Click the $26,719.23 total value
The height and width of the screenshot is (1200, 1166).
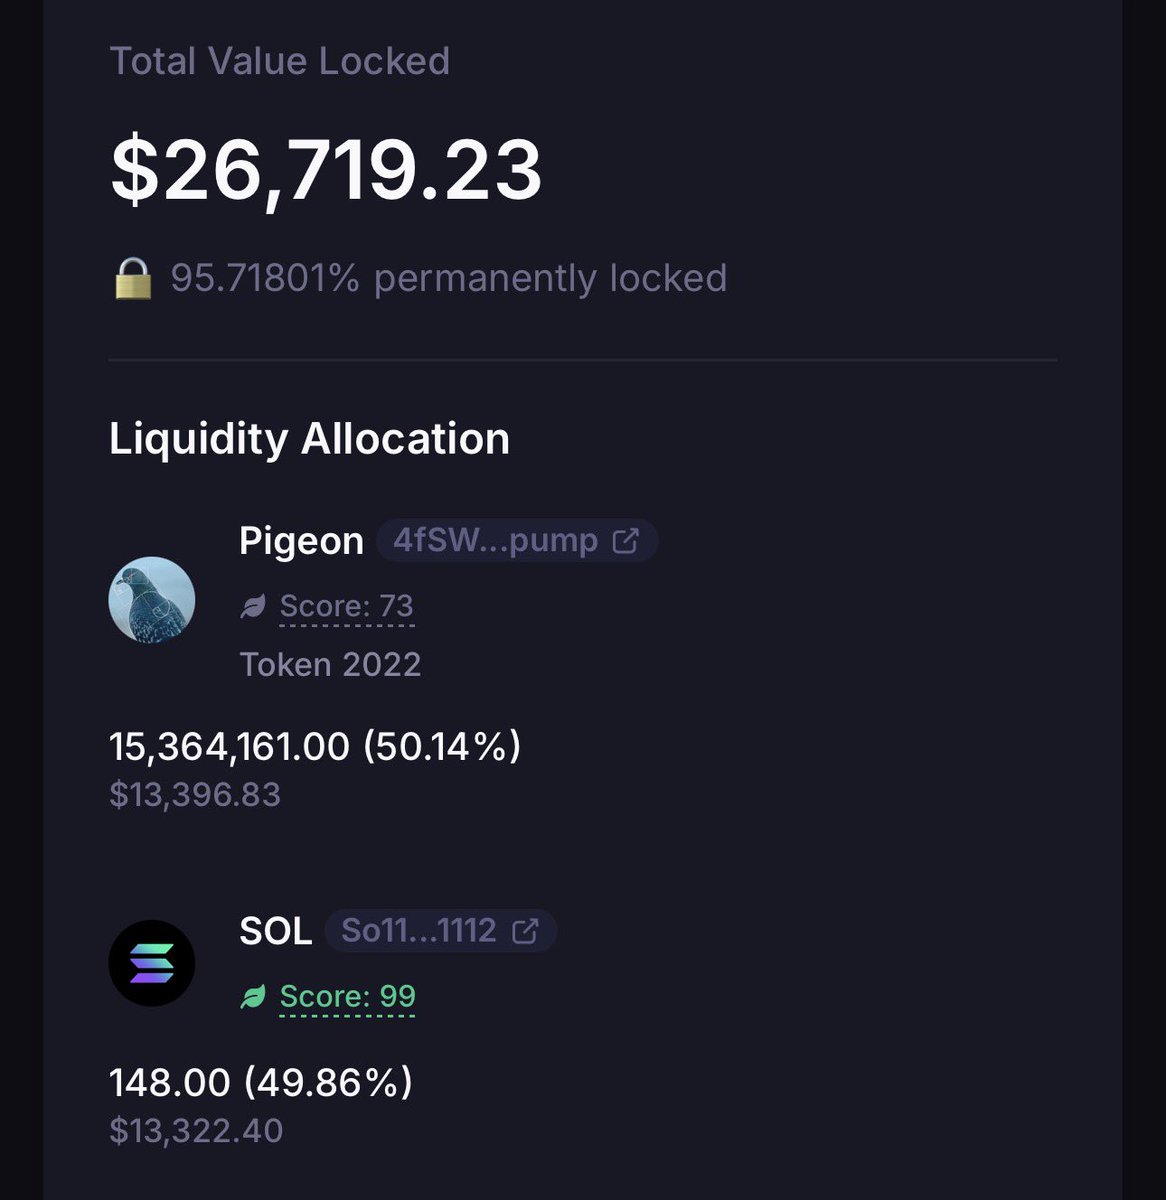pyautogui.click(x=326, y=170)
